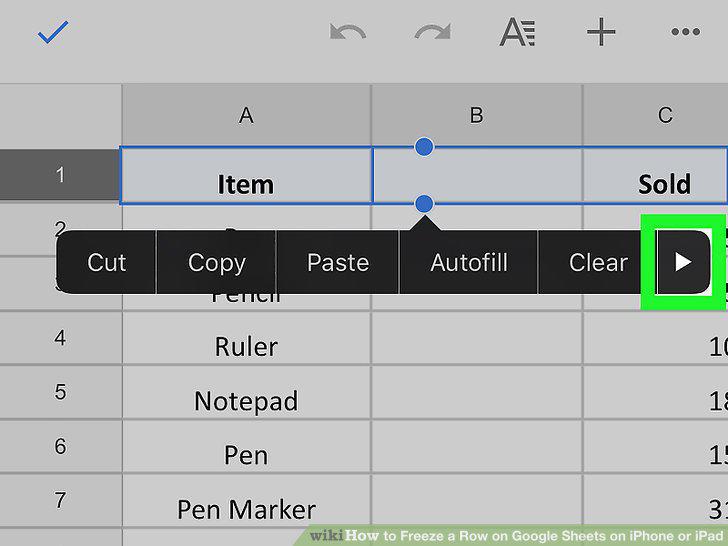
Task: Tap the blue checkmark to confirm editing
Action: (53, 32)
